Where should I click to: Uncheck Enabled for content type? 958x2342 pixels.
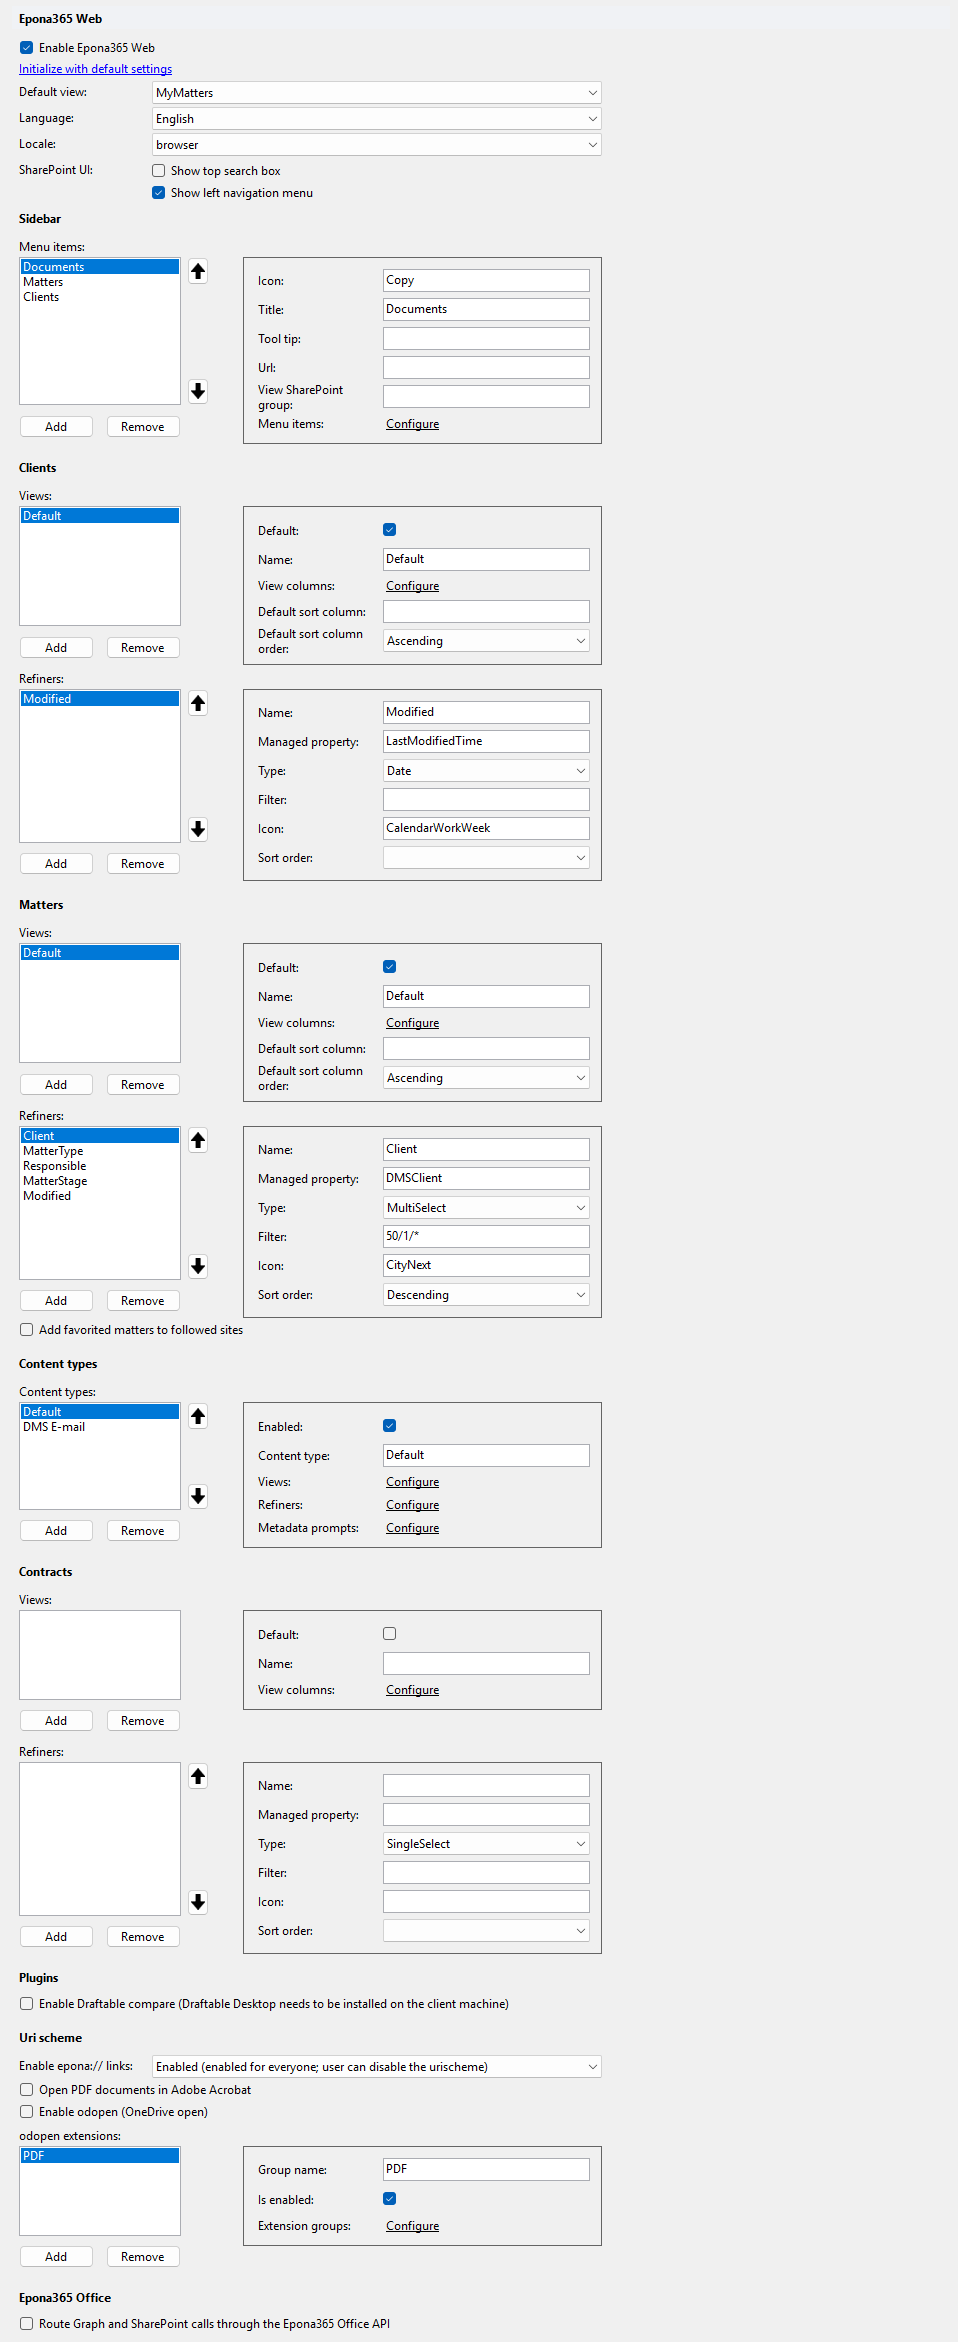point(390,1426)
